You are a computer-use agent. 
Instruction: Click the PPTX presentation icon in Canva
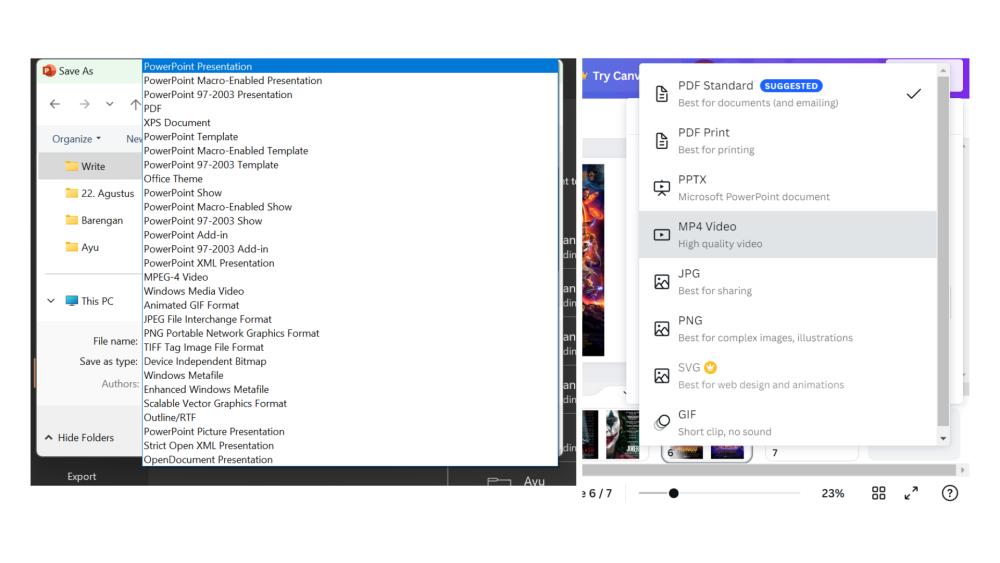tap(662, 187)
